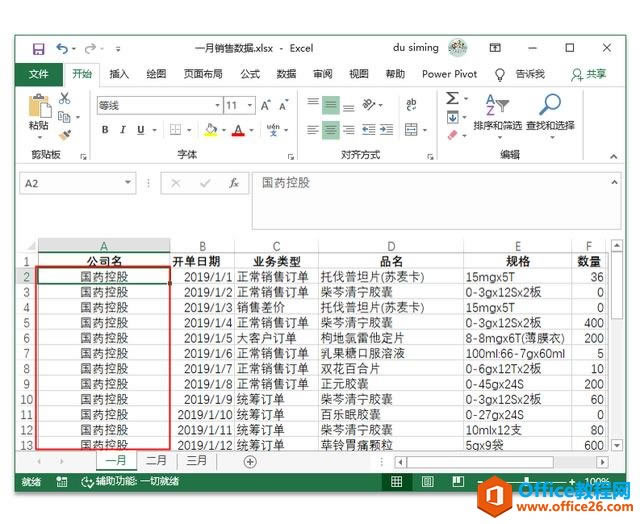
Task: Redo the last undone action
Action: tap(90, 49)
